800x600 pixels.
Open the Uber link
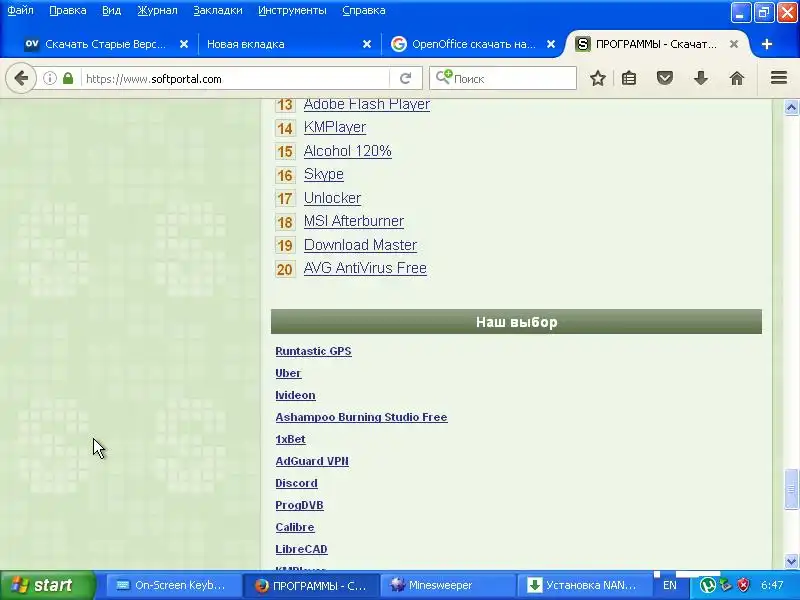288,373
